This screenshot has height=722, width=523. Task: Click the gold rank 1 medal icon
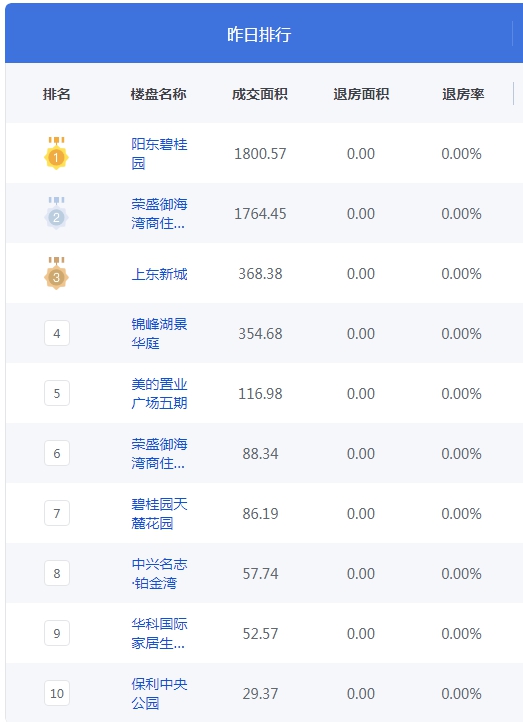pyautogui.click(x=57, y=153)
